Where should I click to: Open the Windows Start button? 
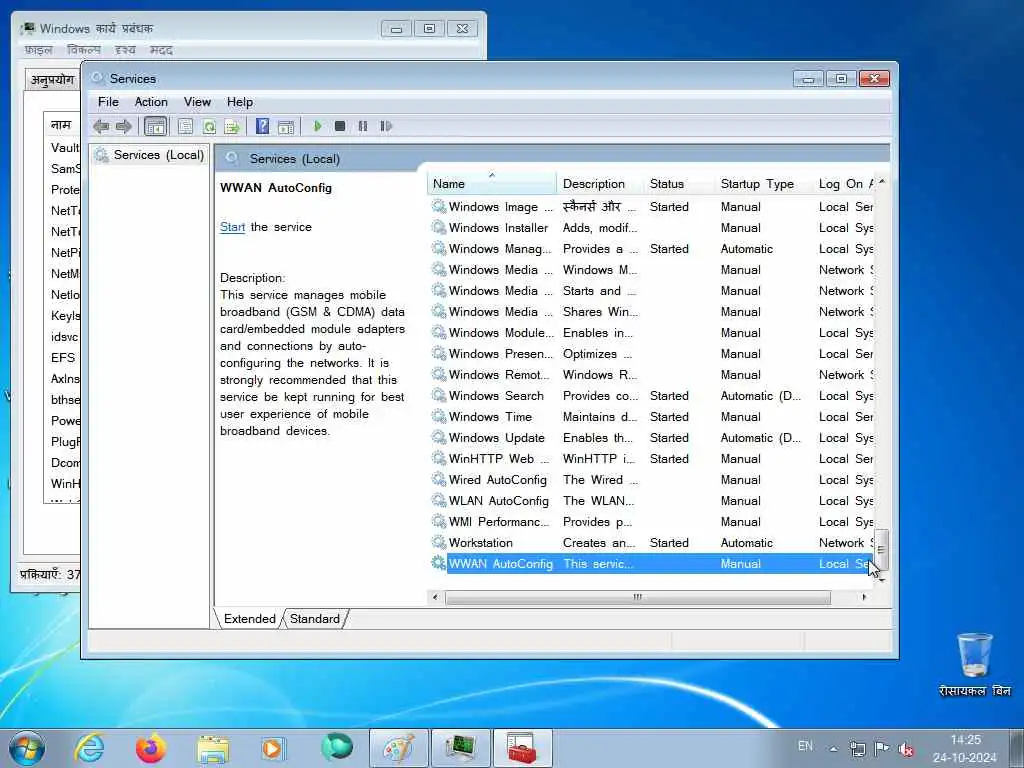point(27,748)
